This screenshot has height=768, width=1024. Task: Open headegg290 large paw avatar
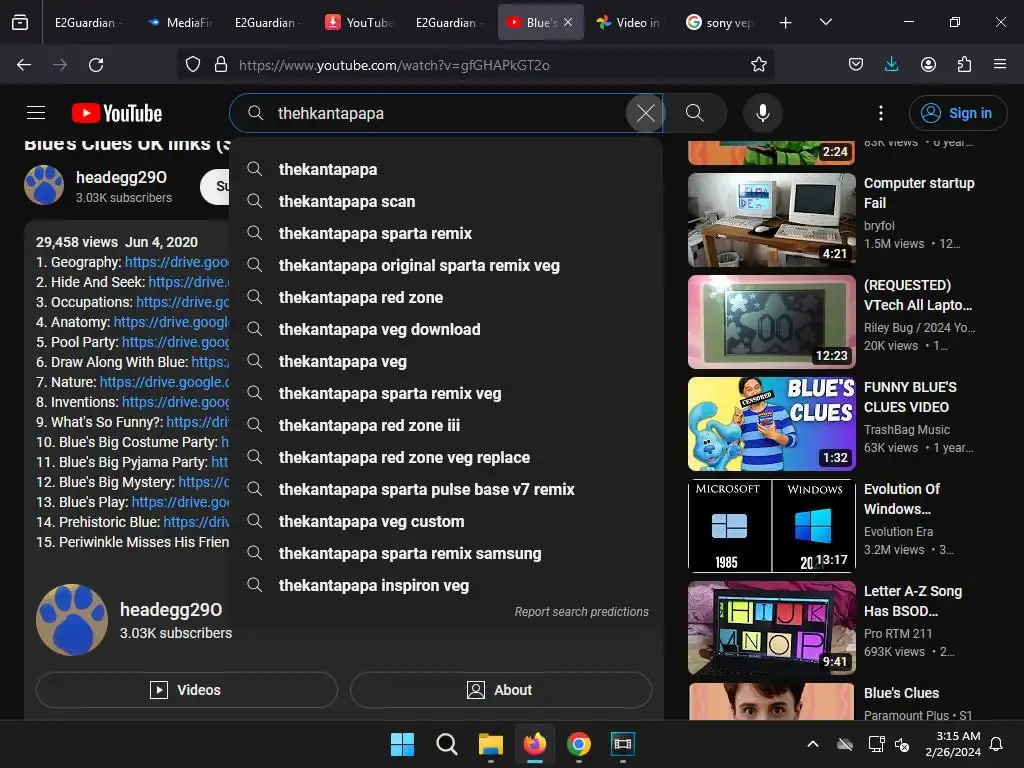click(x=72, y=620)
